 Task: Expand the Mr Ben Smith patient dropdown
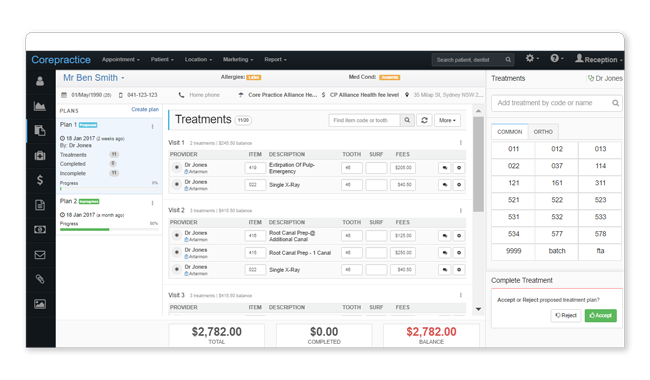click(94, 78)
